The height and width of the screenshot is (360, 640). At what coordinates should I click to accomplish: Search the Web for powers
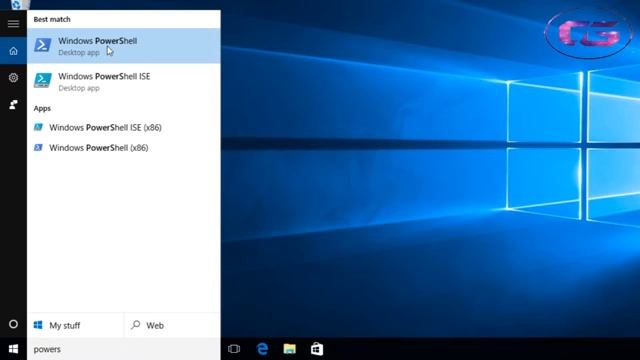172,325
